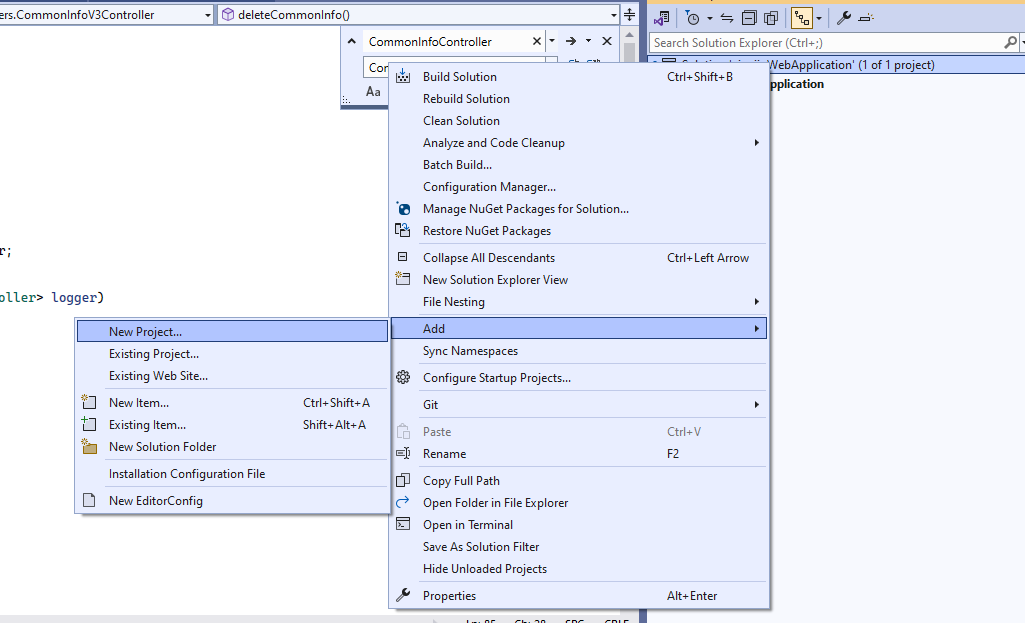Click the magnifier in Solution Explorer search
1025x623 pixels.
point(1011,42)
